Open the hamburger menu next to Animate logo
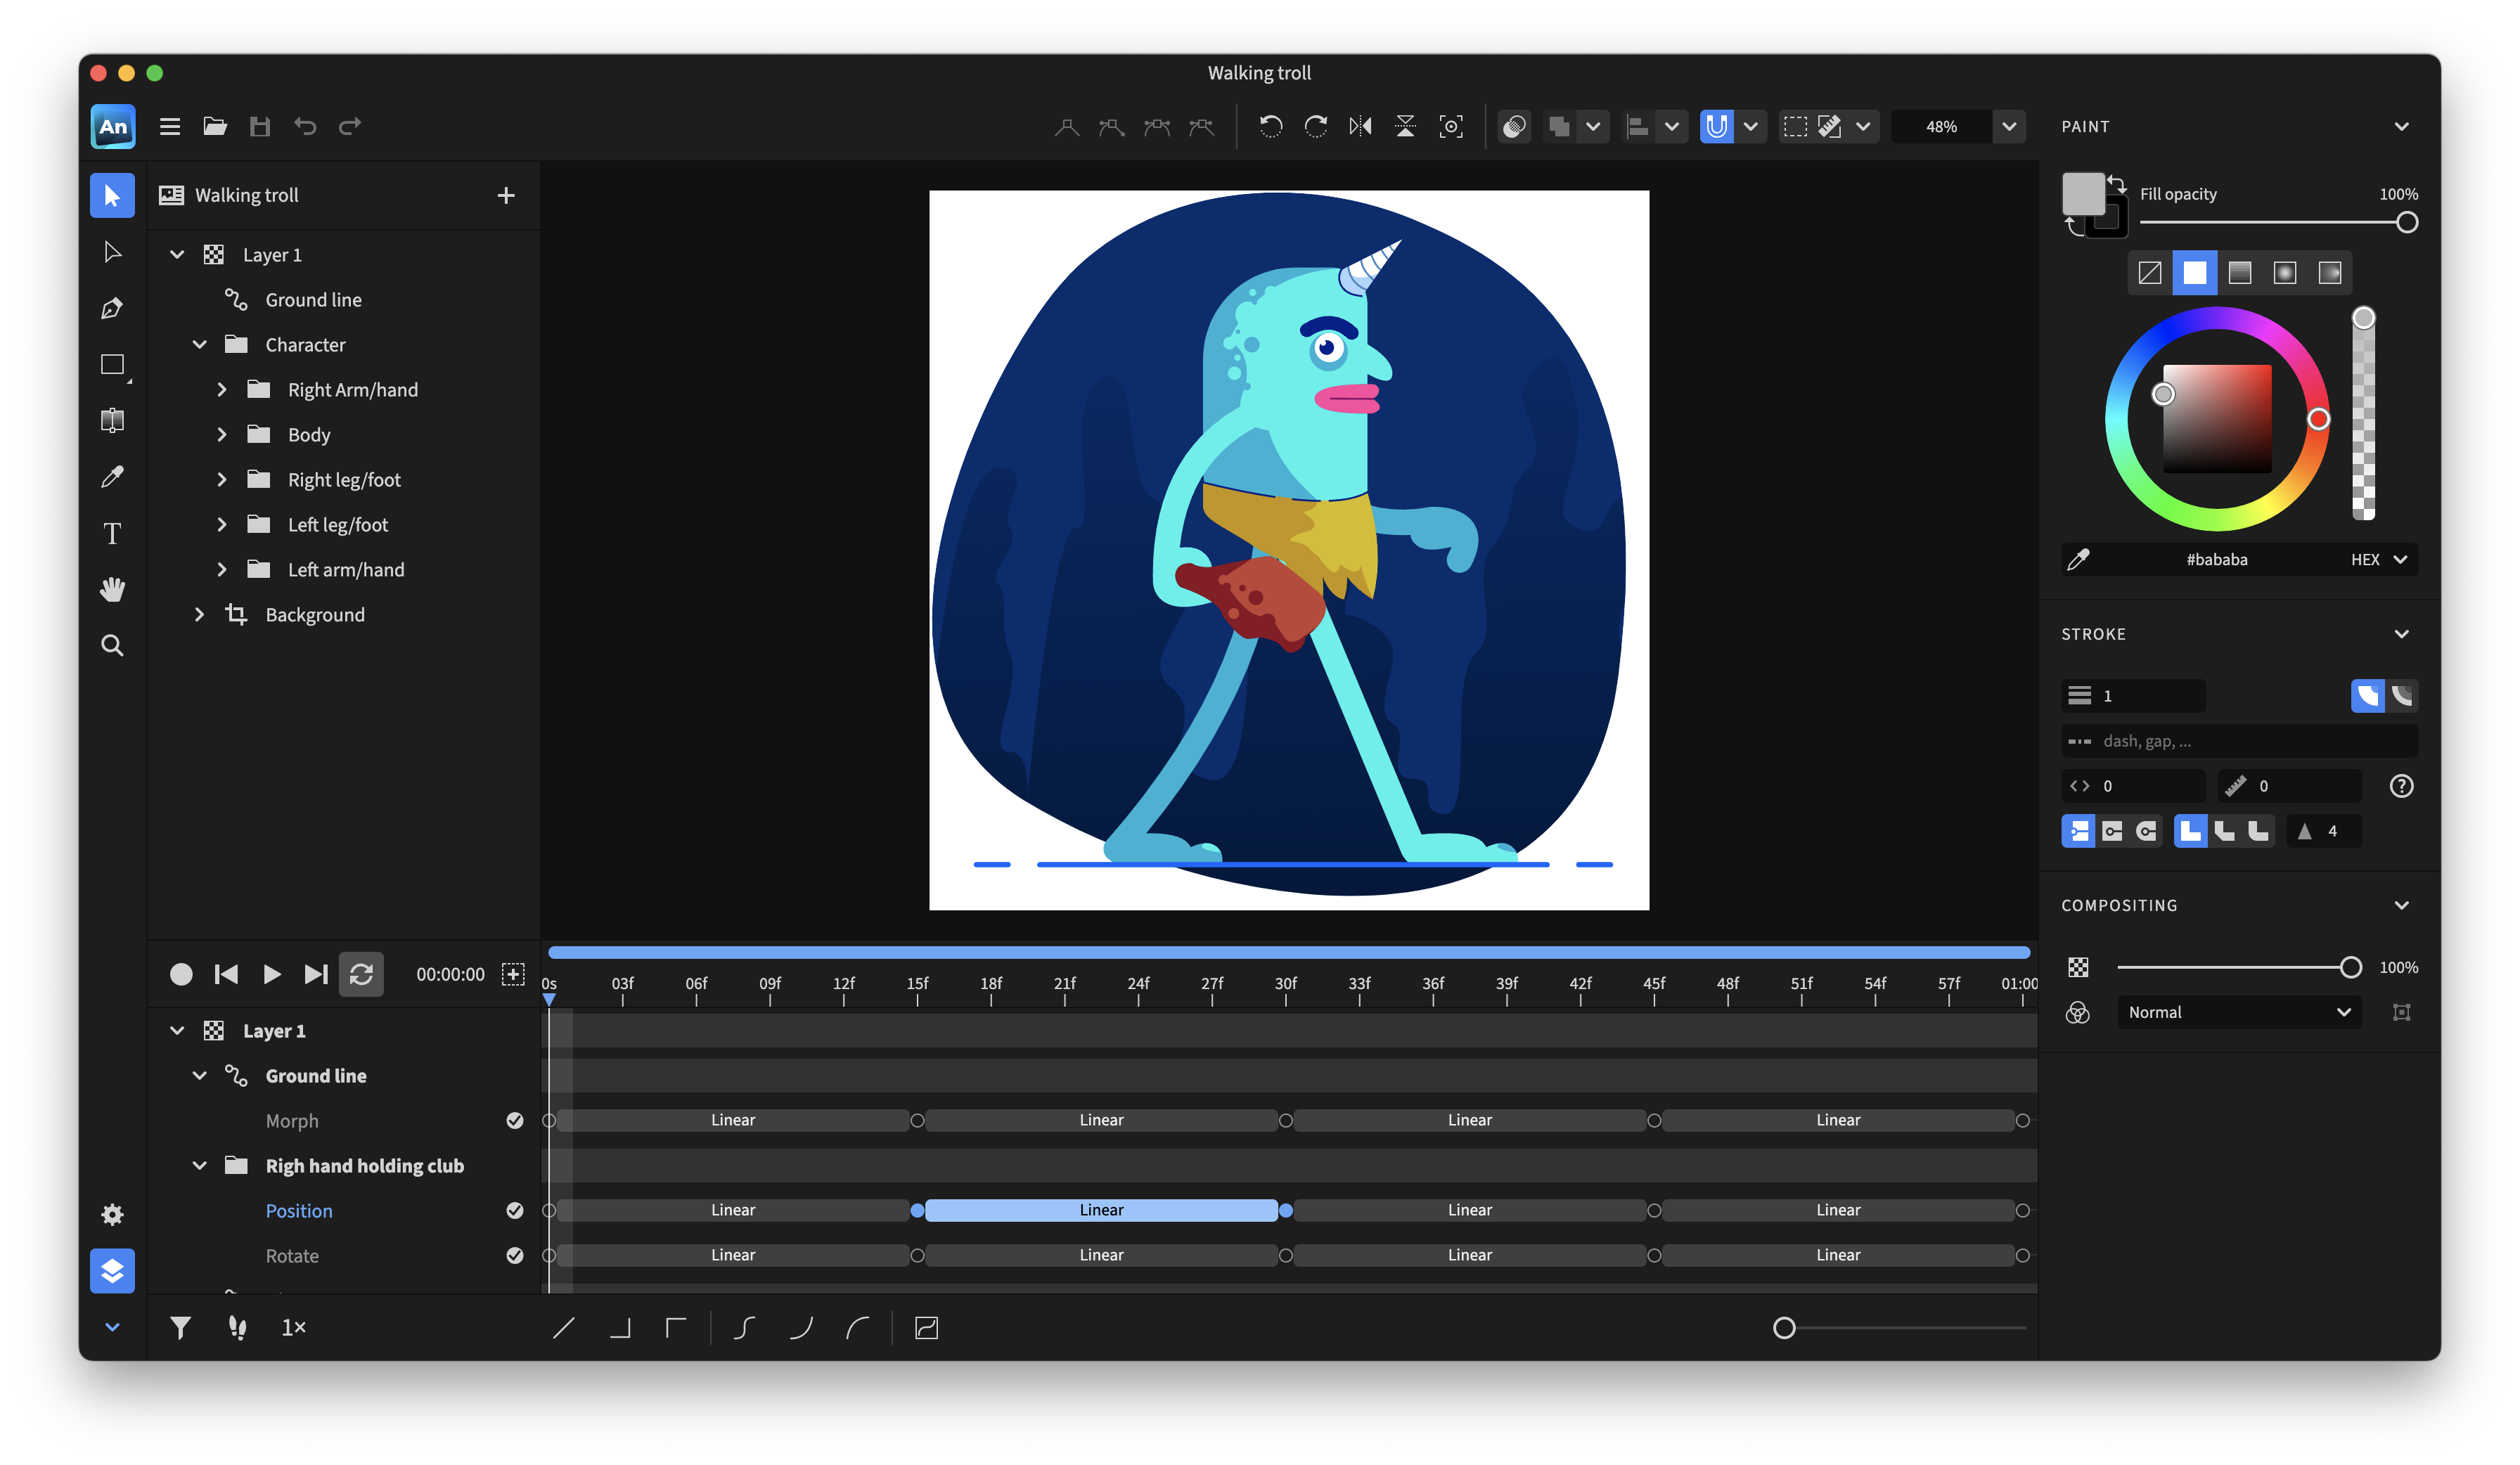This screenshot has height=1465, width=2520. tap(169, 126)
